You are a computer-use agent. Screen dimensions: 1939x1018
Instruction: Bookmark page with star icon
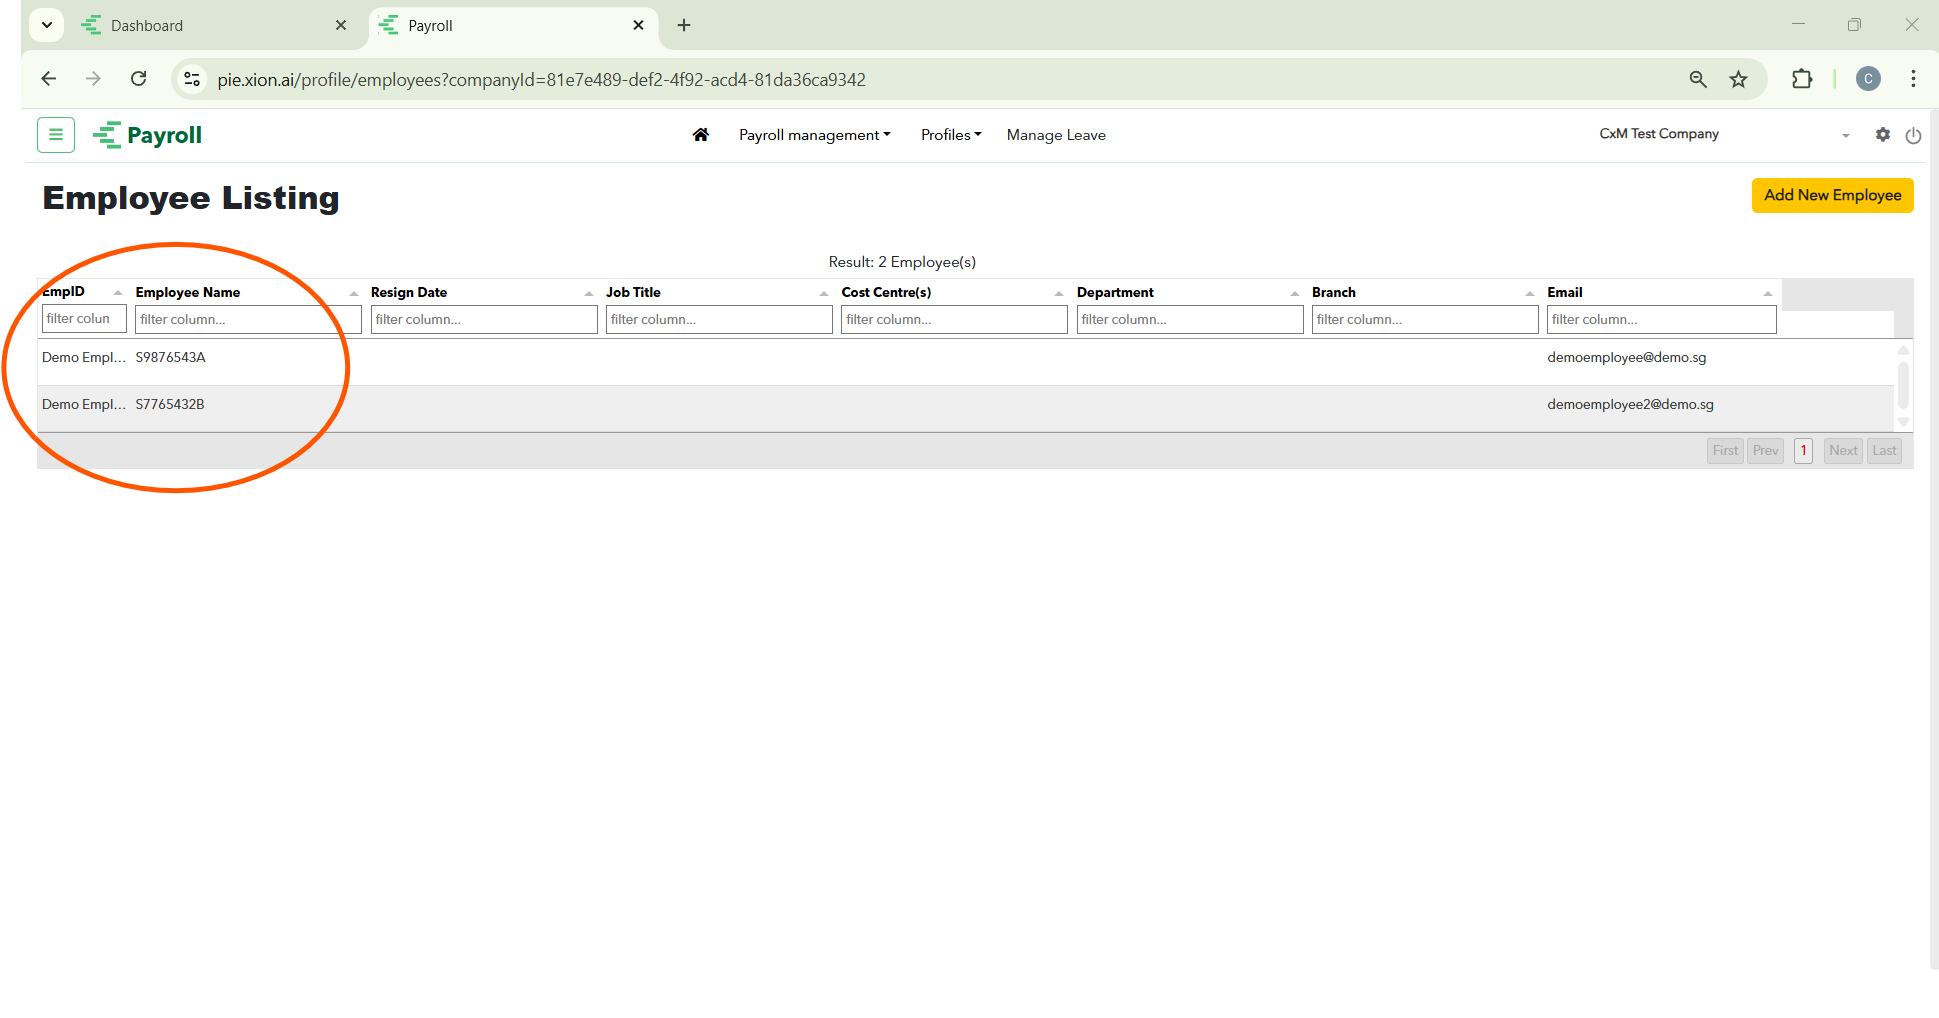point(1738,79)
